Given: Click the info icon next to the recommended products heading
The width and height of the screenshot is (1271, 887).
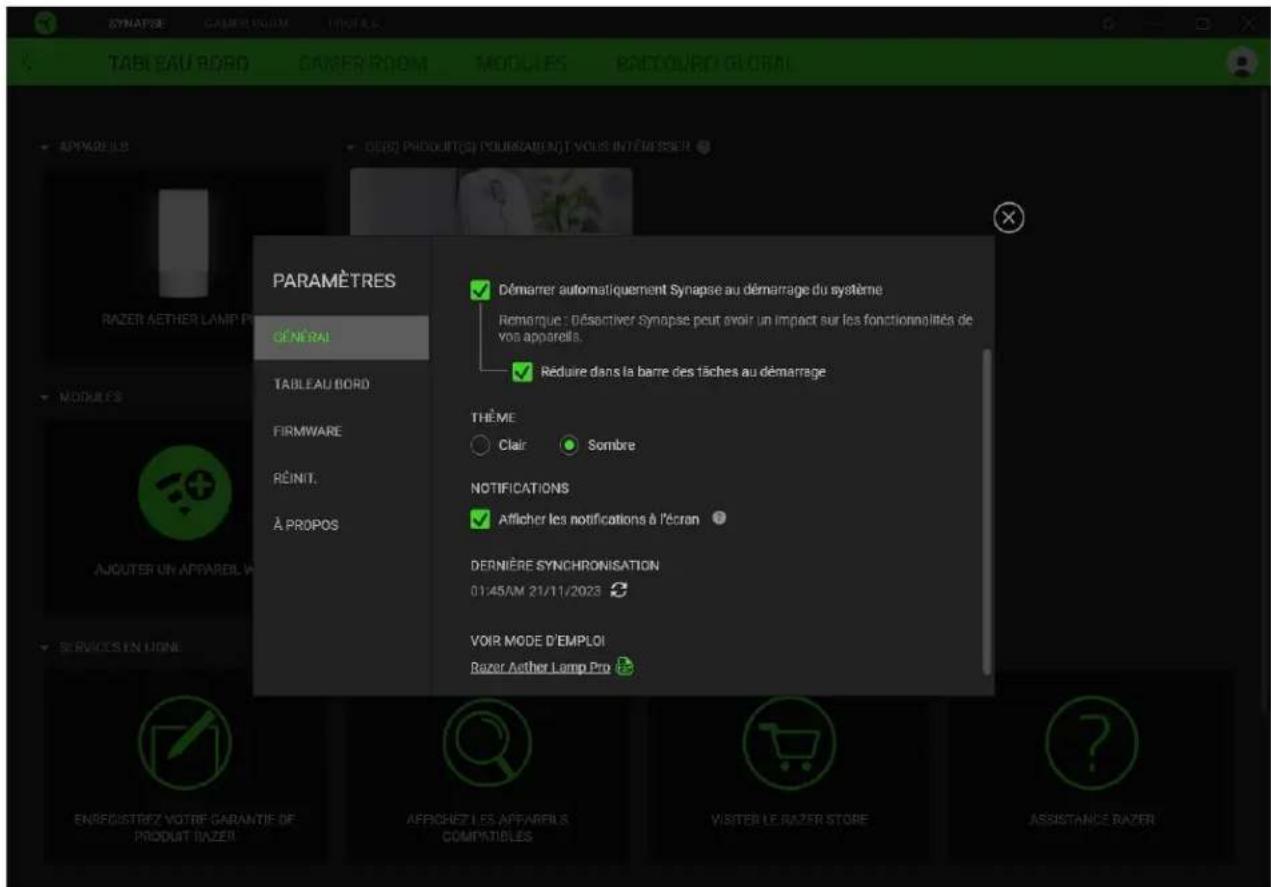Looking at the screenshot, I should pos(704,147).
